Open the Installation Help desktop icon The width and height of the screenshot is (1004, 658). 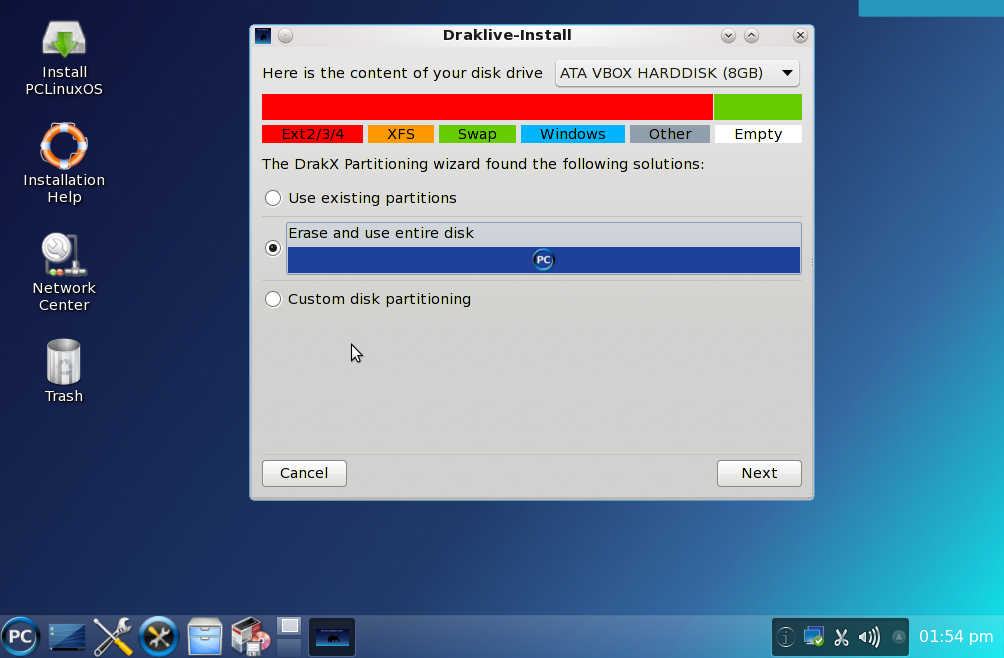(x=64, y=163)
